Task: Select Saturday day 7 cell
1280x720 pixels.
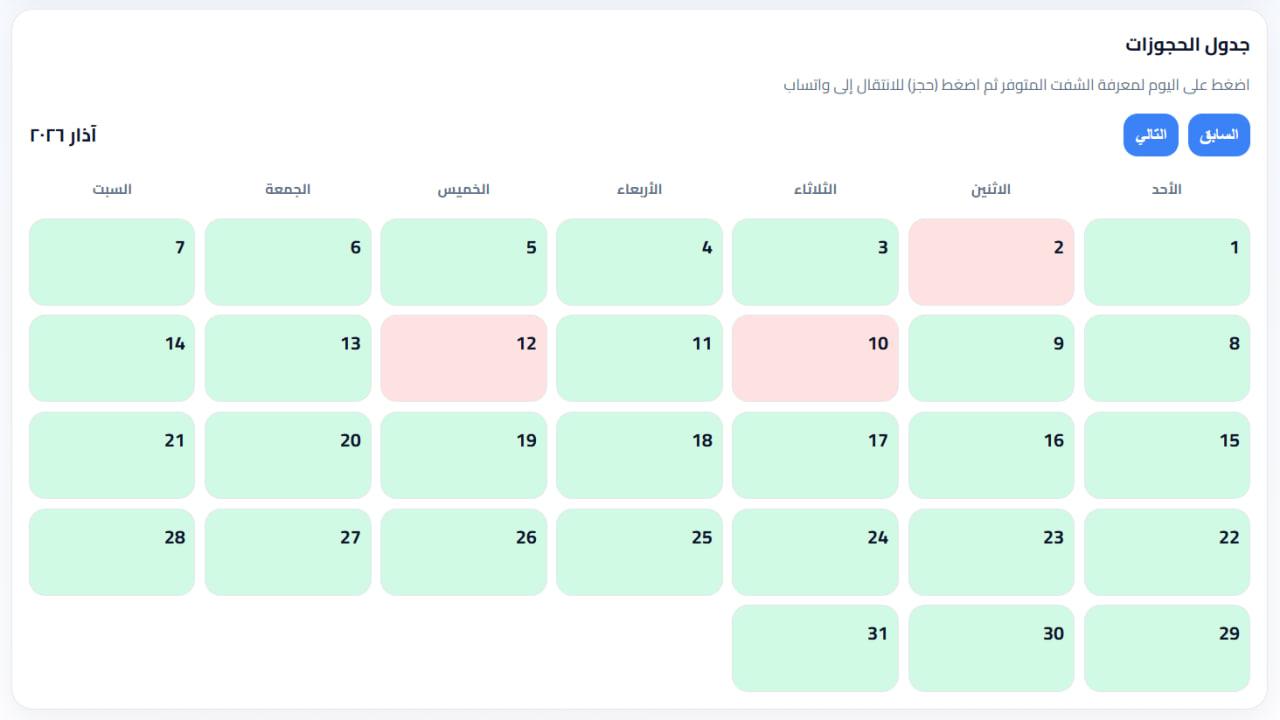Action: point(112,262)
